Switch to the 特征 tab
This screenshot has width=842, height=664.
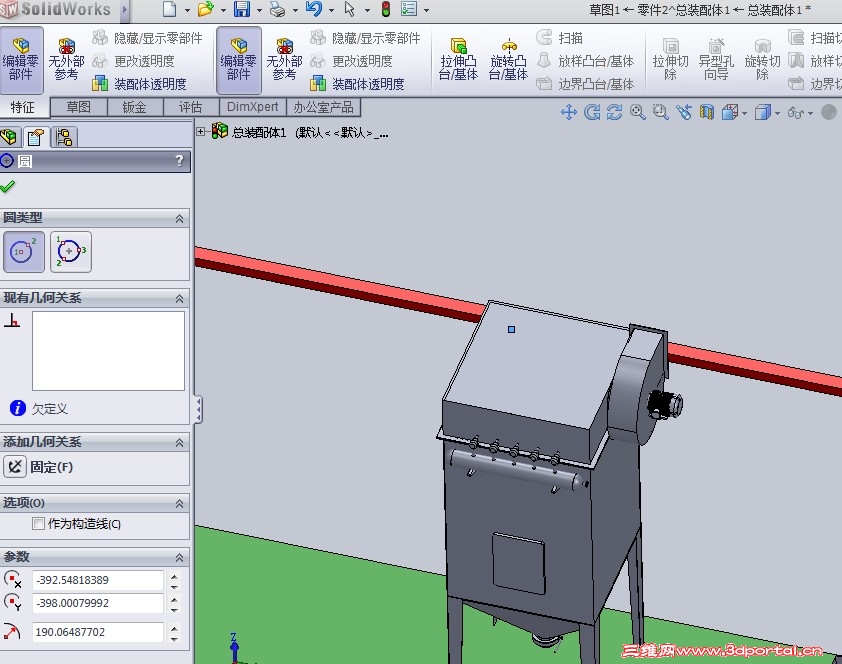(x=23, y=107)
